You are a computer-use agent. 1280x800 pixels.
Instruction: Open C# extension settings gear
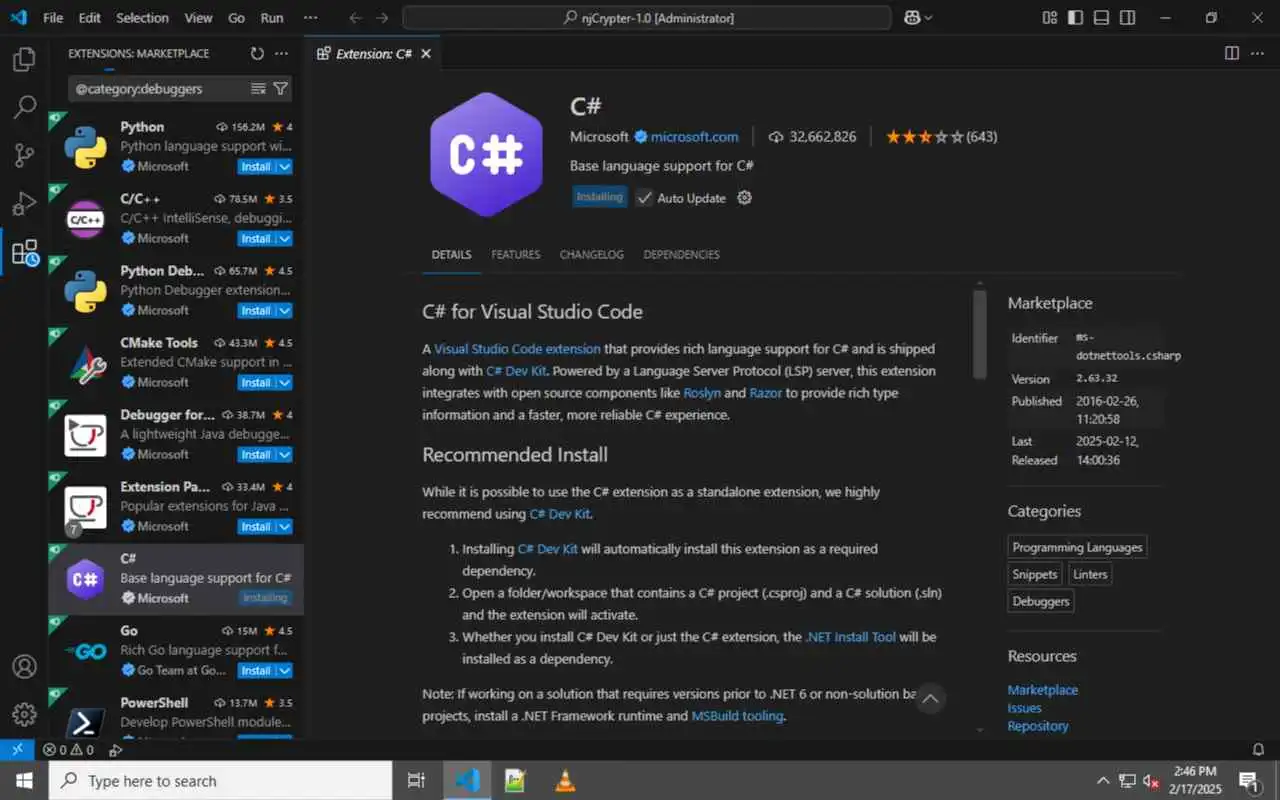[744, 198]
